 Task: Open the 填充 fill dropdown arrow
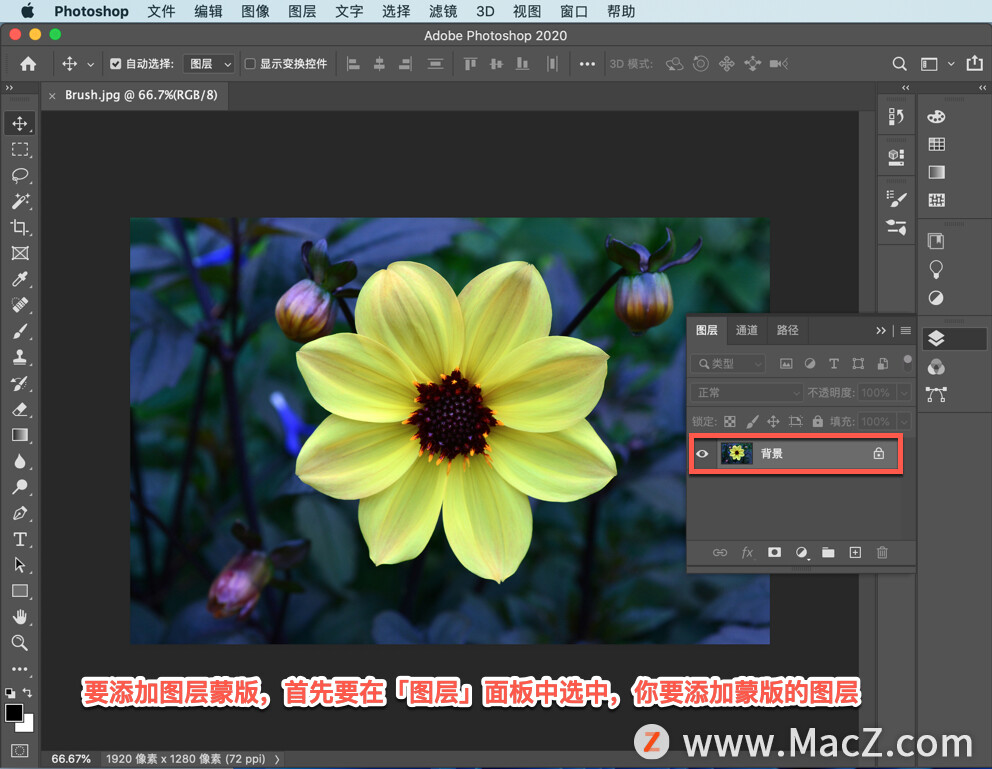(x=905, y=421)
